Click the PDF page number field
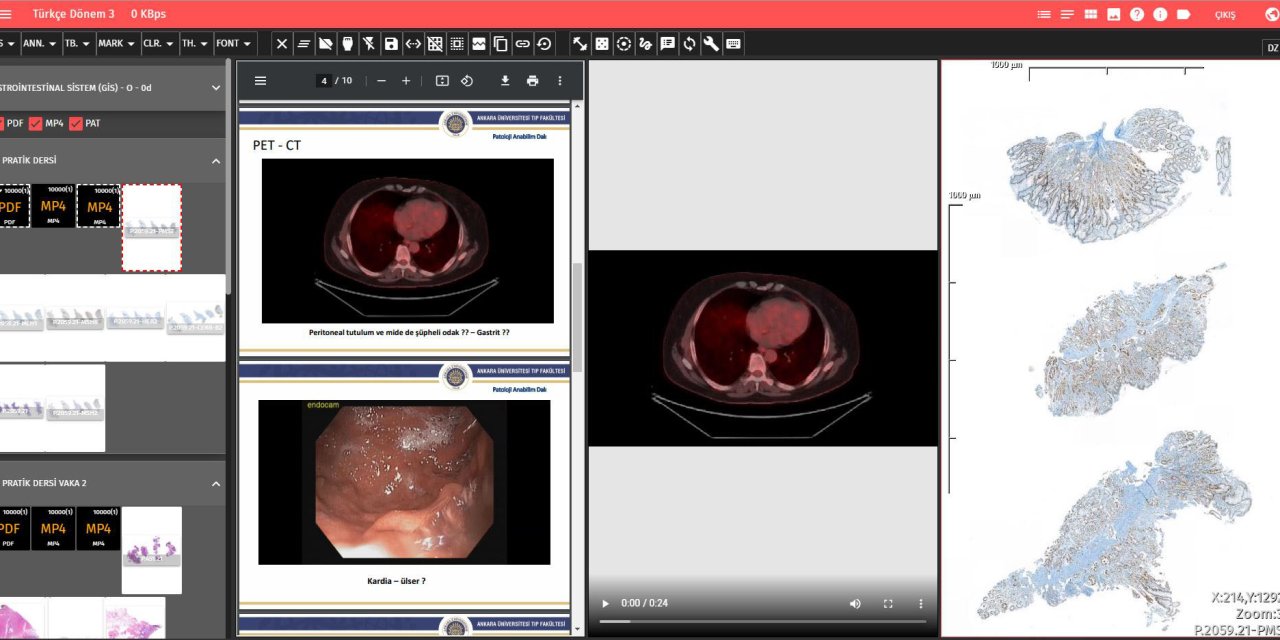 tap(323, 81)
